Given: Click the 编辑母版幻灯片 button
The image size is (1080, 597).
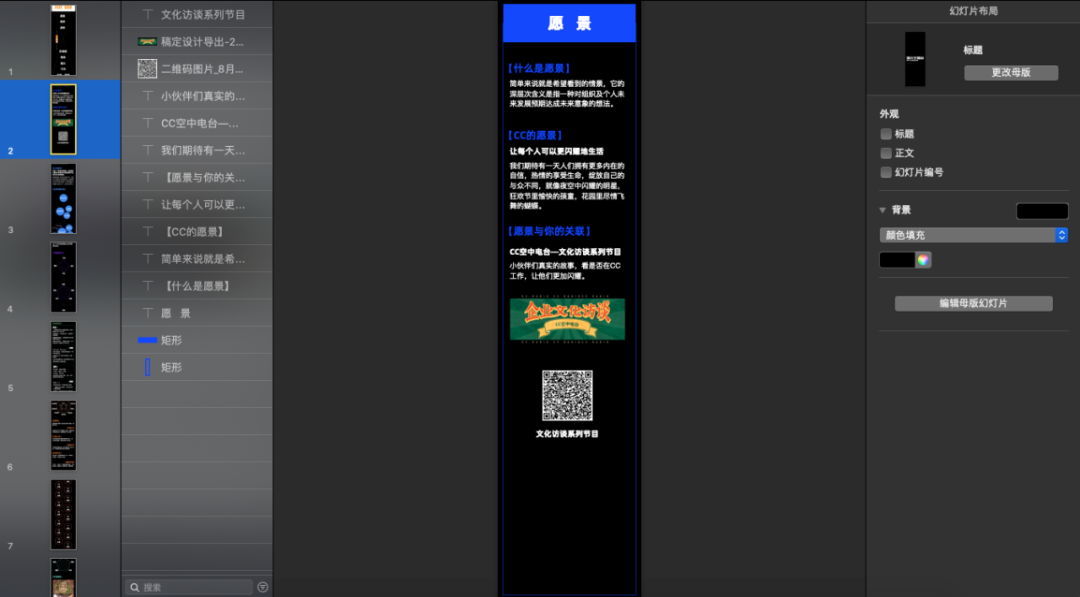Looking at the screenshot, I should coord(973,303).
